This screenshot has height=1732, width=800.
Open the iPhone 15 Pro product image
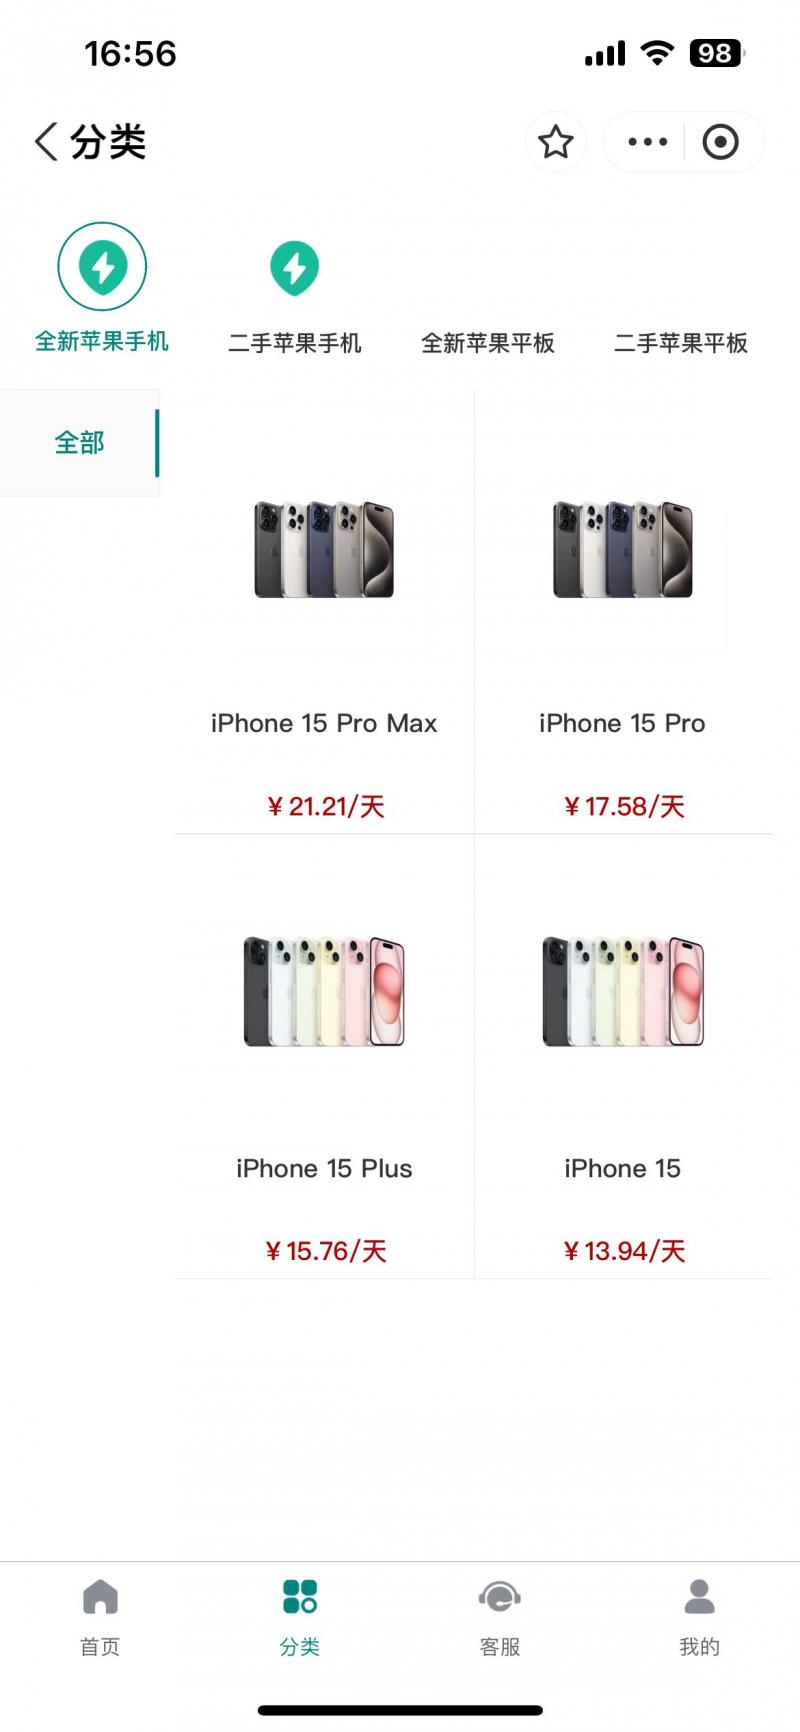coord(622,550)
